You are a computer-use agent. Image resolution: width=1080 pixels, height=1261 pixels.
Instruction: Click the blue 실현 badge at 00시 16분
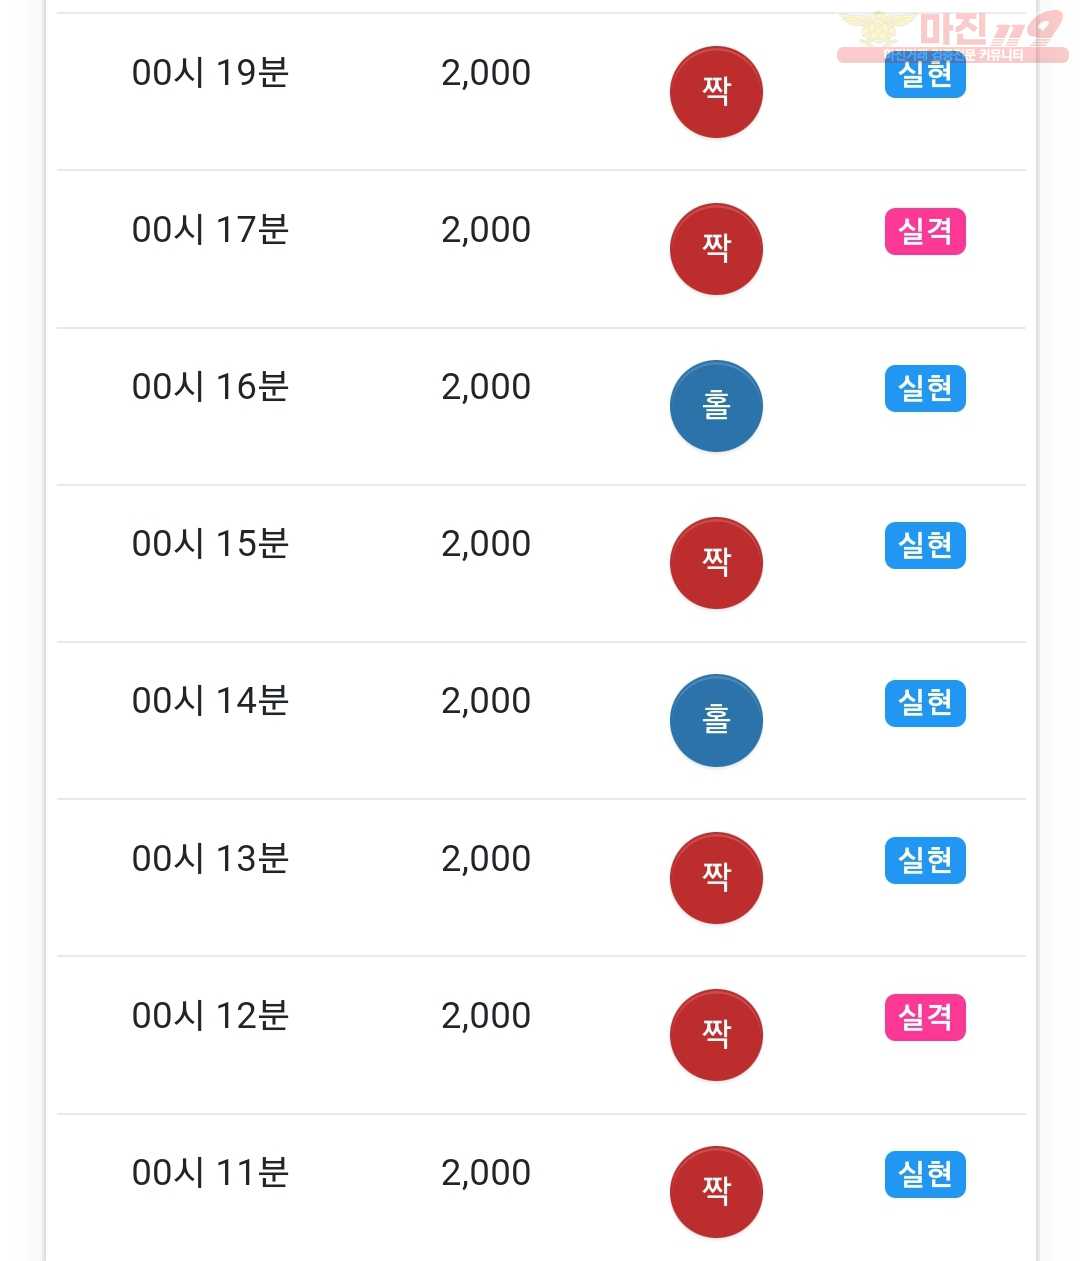pyautogui.click(x=925, y=388)
